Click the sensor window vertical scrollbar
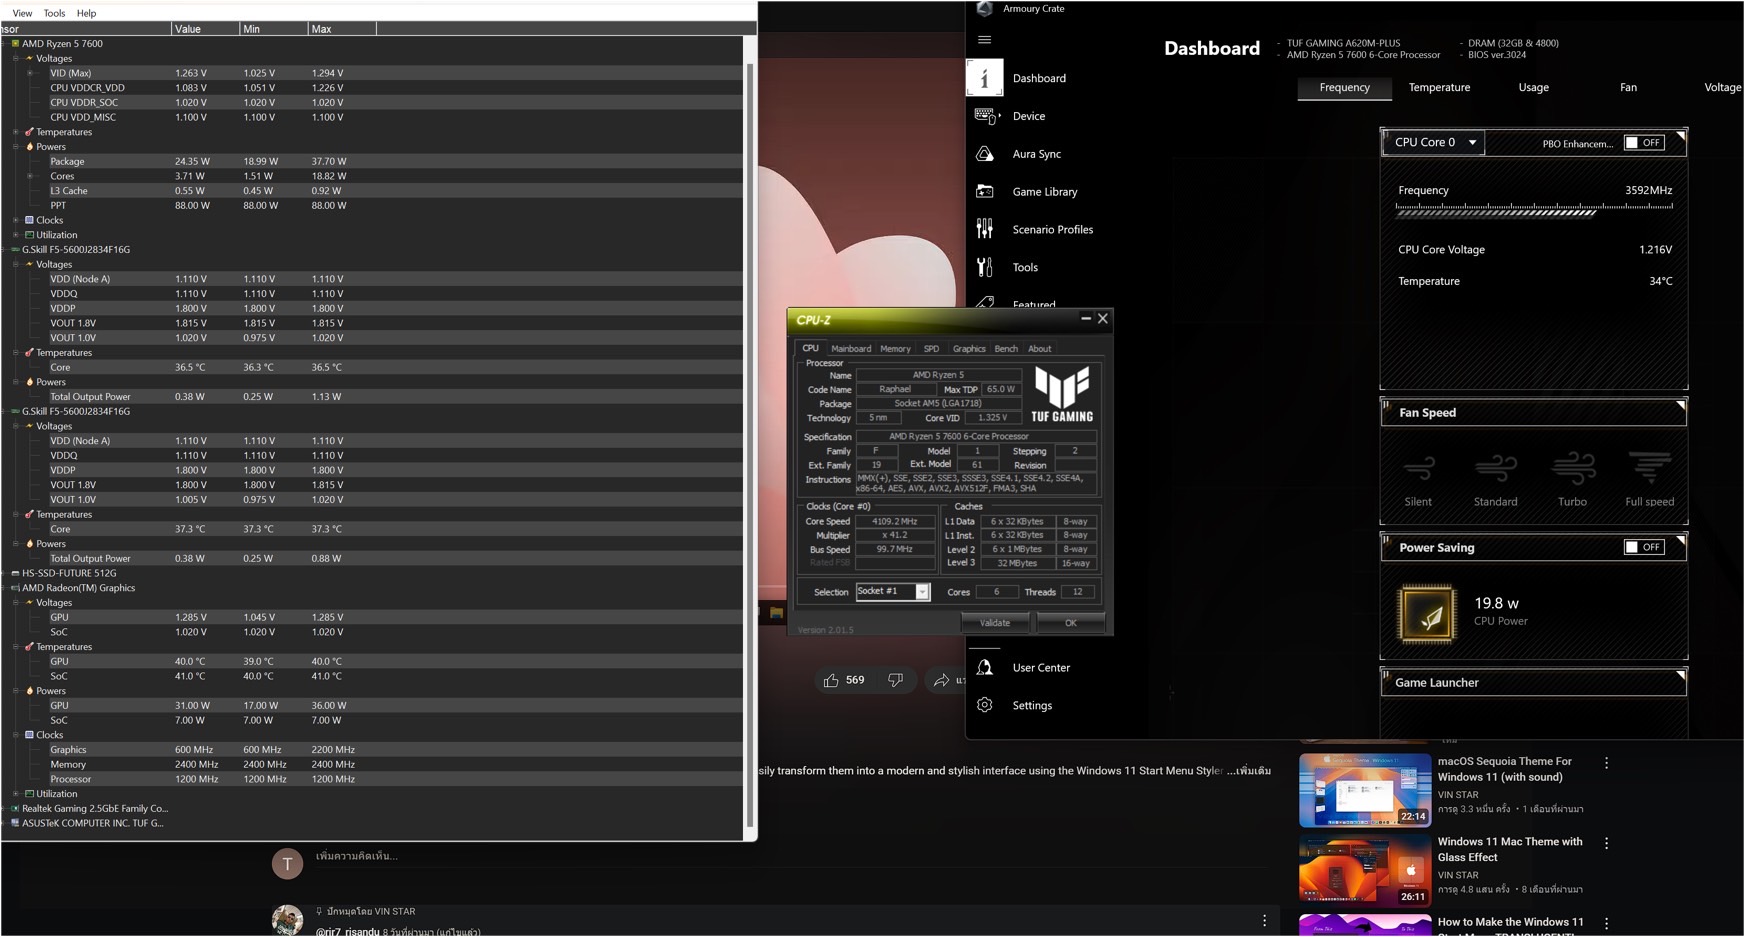1745x937 pixels. click(x=750, y=446)
